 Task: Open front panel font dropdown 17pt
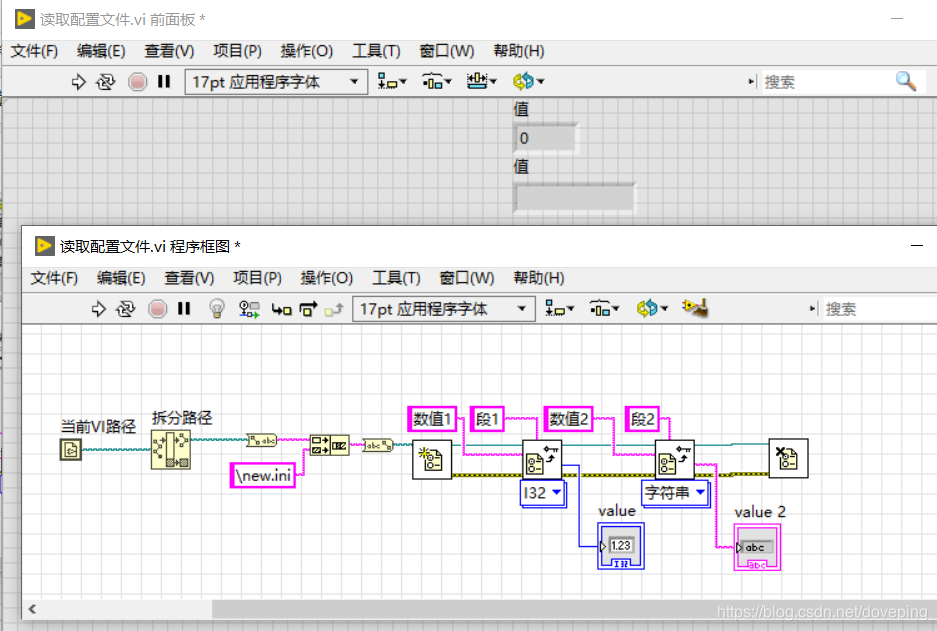(x=275, y=82)
